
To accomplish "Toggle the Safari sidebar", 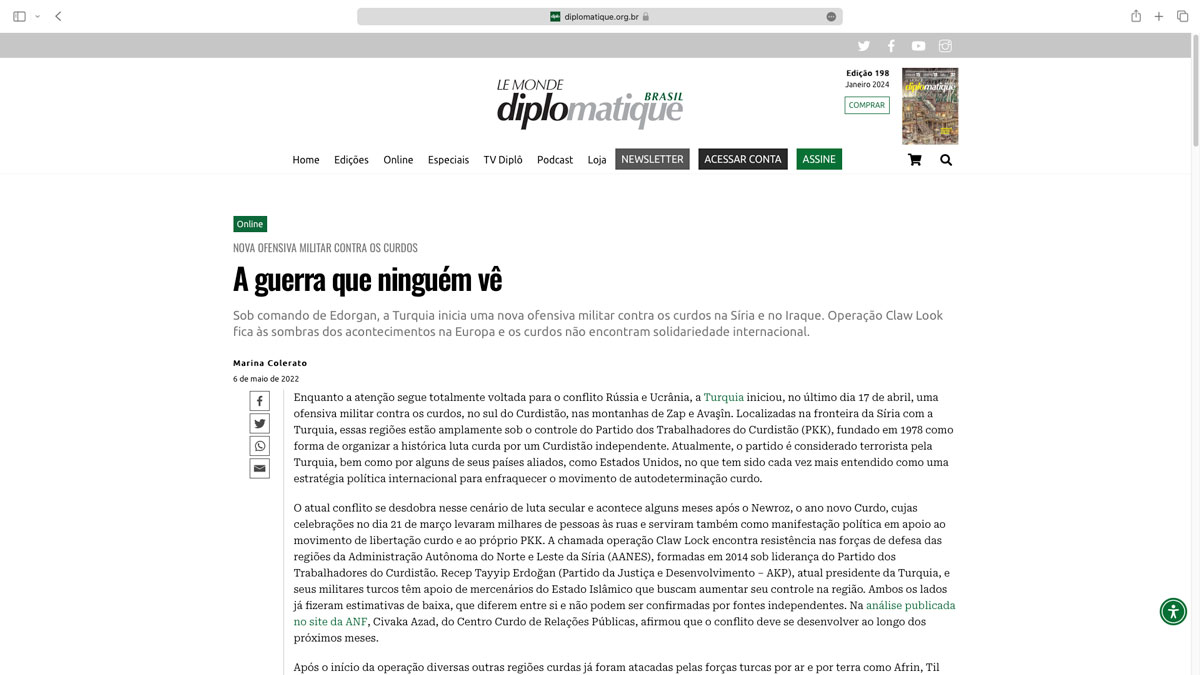I will [19, 16].
